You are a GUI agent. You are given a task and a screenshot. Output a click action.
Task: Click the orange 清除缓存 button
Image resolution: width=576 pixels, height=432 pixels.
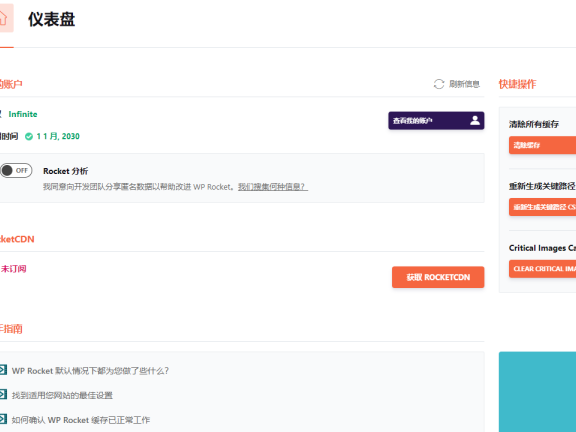click(542, 145)
